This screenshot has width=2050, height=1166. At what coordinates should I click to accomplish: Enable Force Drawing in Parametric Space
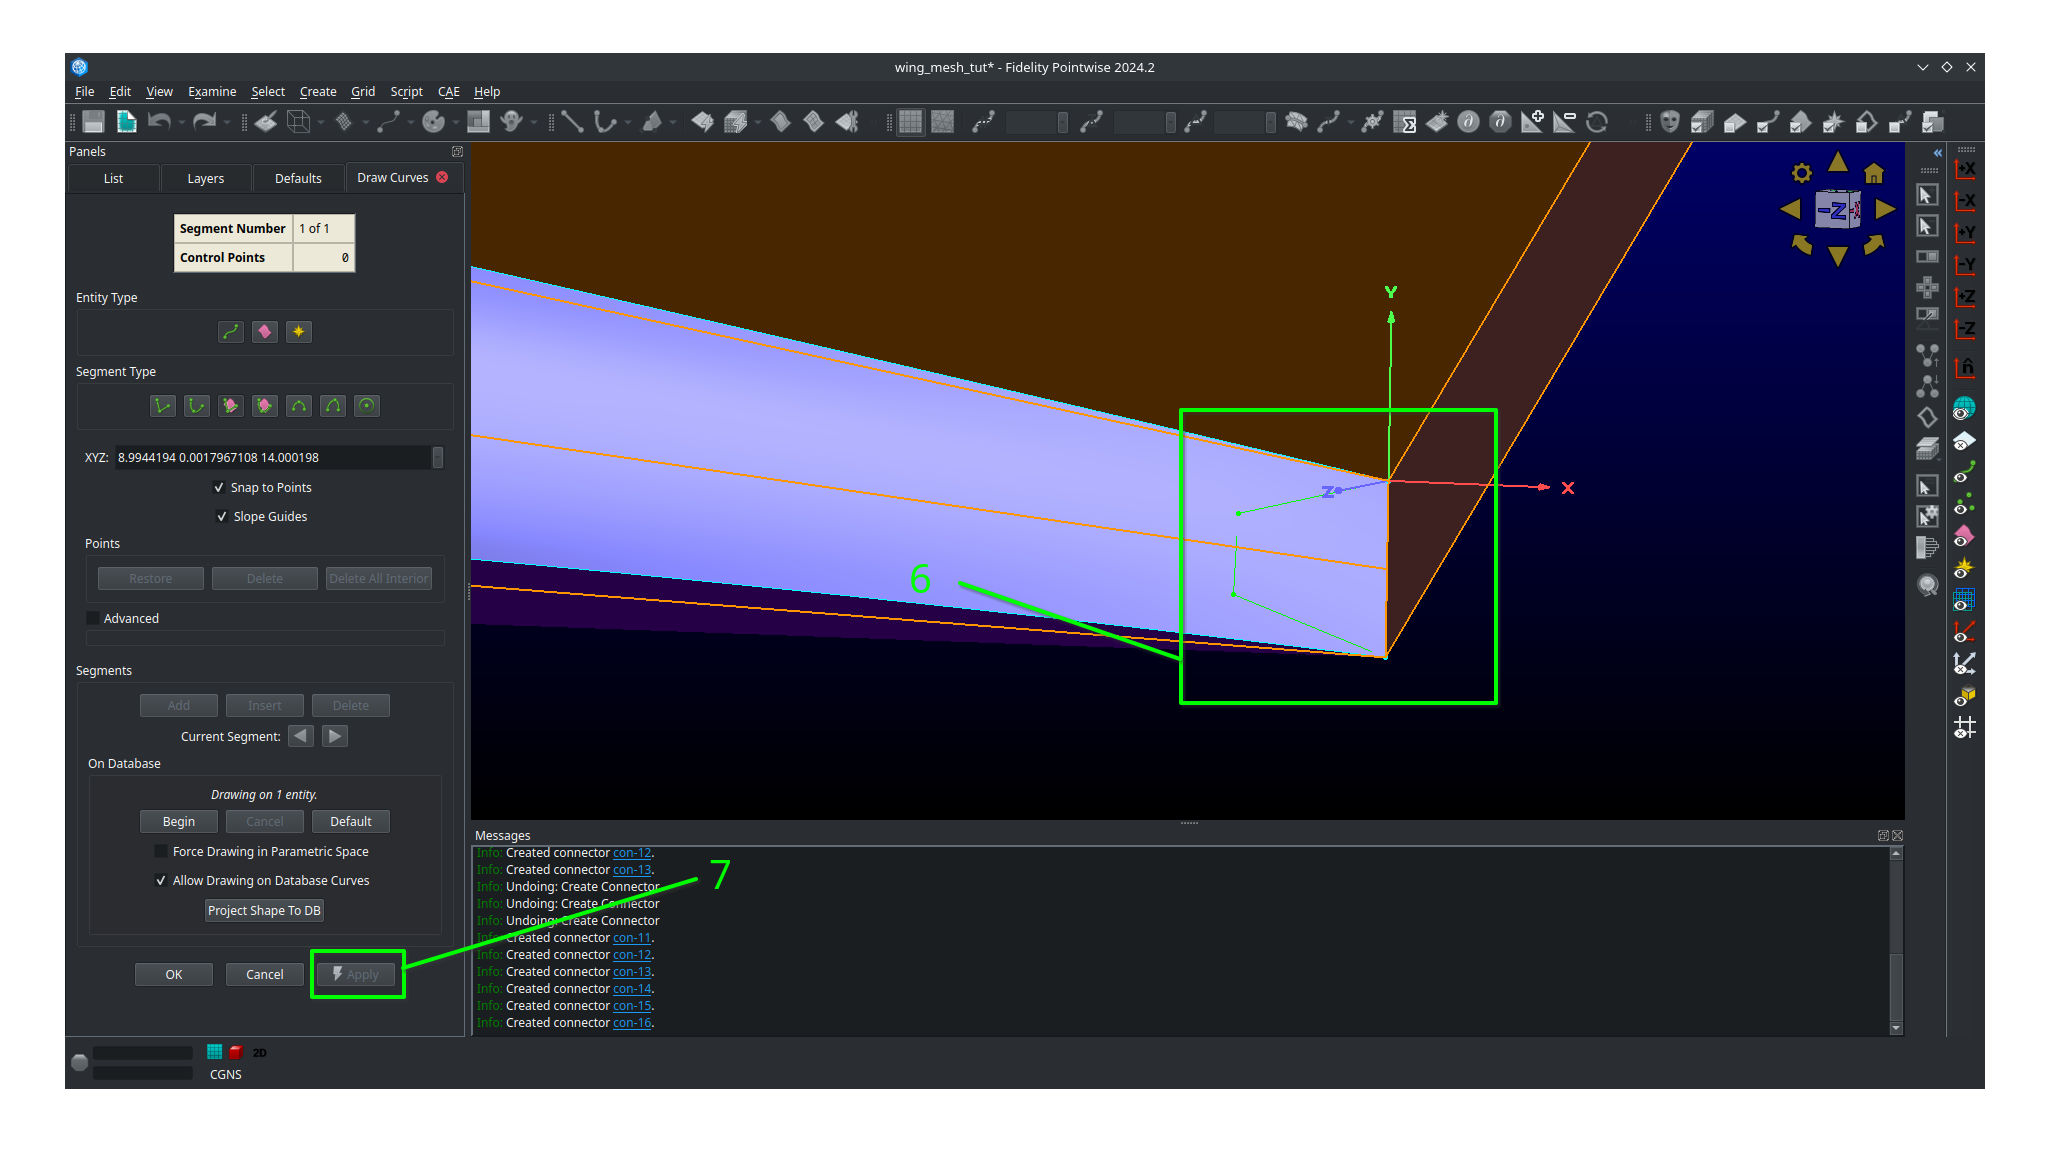(161, 851)
